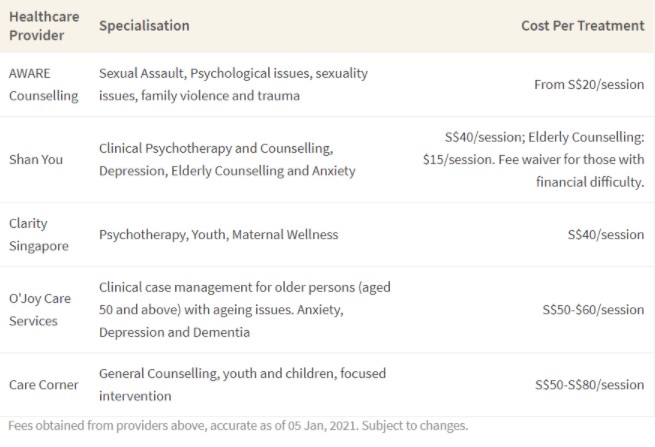Select the Shan You provider cell
Image resolution: width=655 pixels, height=447 pixels.
(x=36, y=160)
